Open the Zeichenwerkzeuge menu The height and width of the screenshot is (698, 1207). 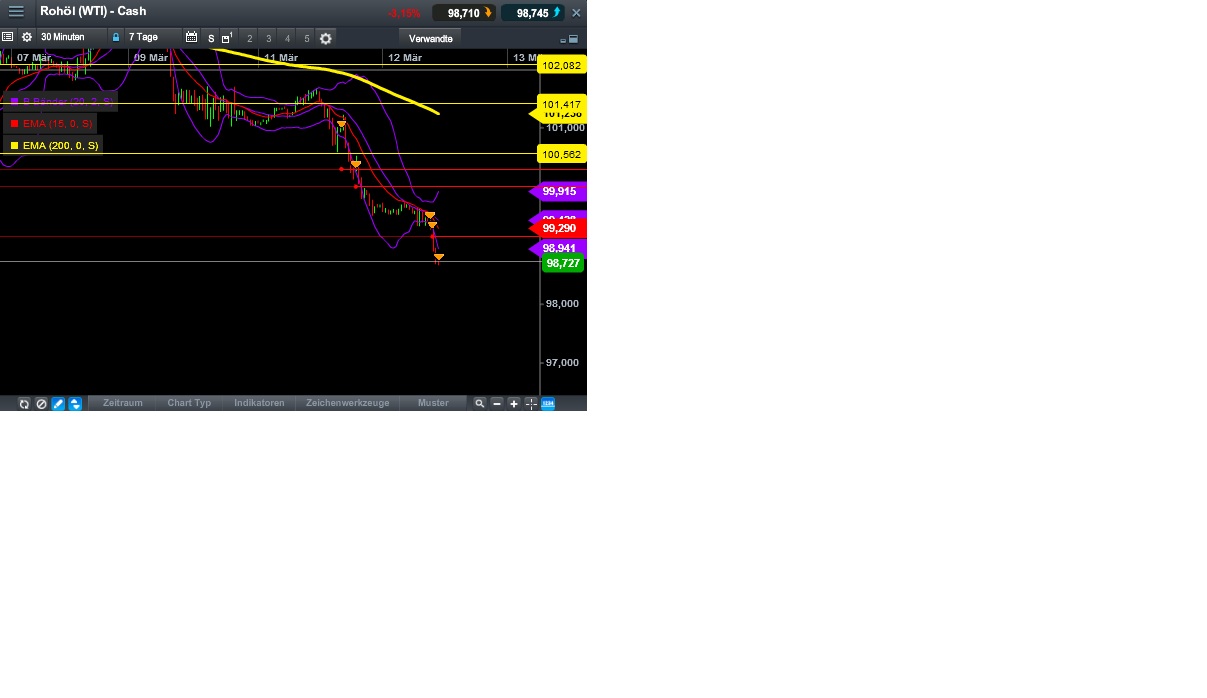pyautogui.click(x=347, y=403)
